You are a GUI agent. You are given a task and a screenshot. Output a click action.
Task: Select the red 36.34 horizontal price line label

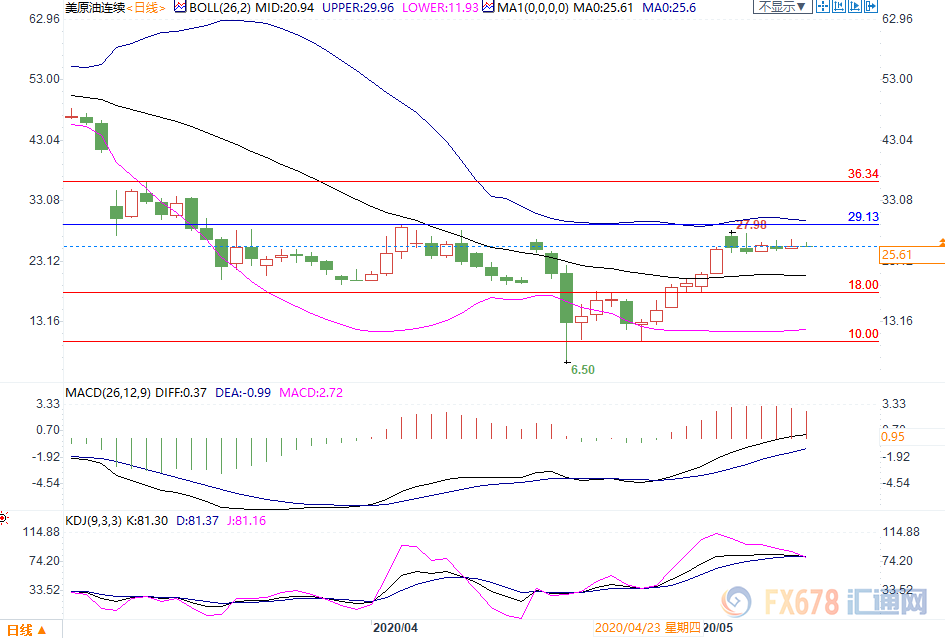pyautogui.click(x=862, y=174)
